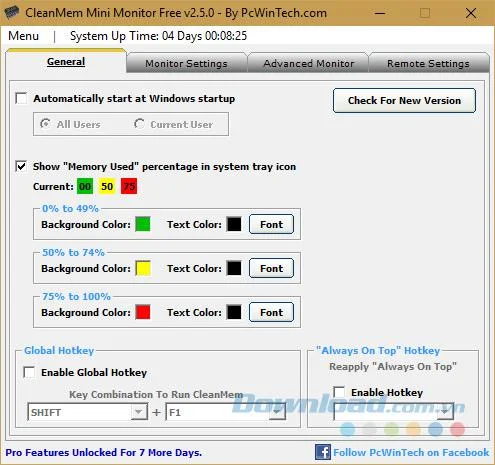Switch to the Monitor Settings tab
The height and width of the screenshot is (465, 495).
186,63
